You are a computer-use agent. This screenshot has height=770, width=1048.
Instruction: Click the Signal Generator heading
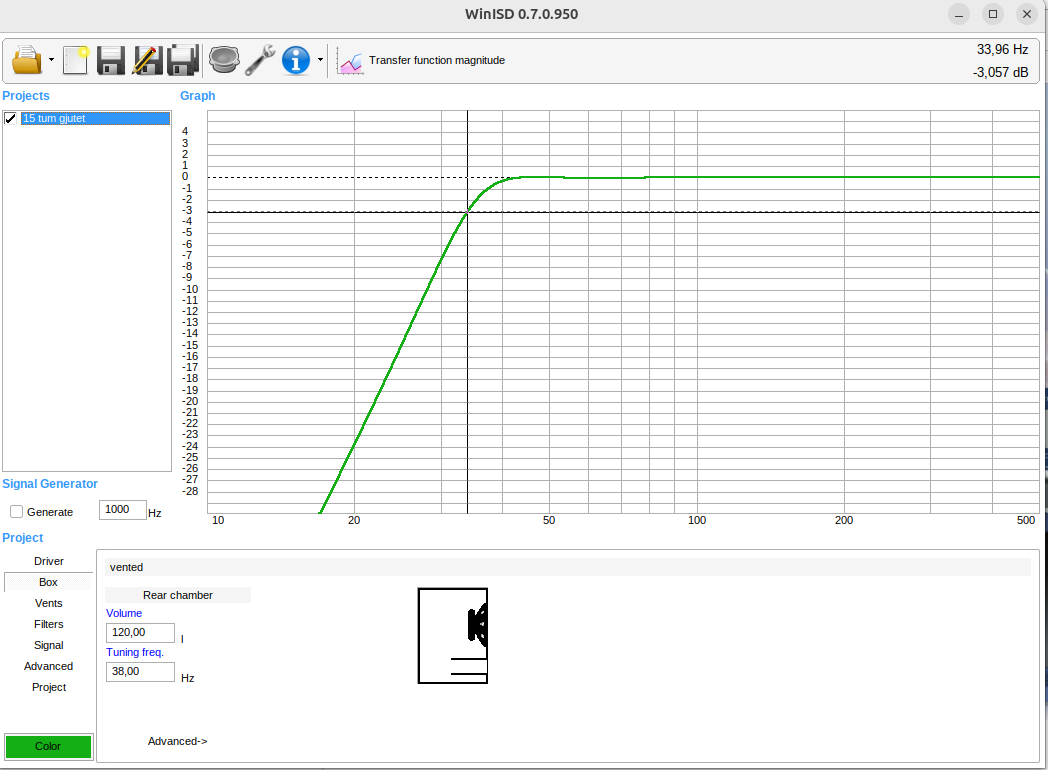49,484
